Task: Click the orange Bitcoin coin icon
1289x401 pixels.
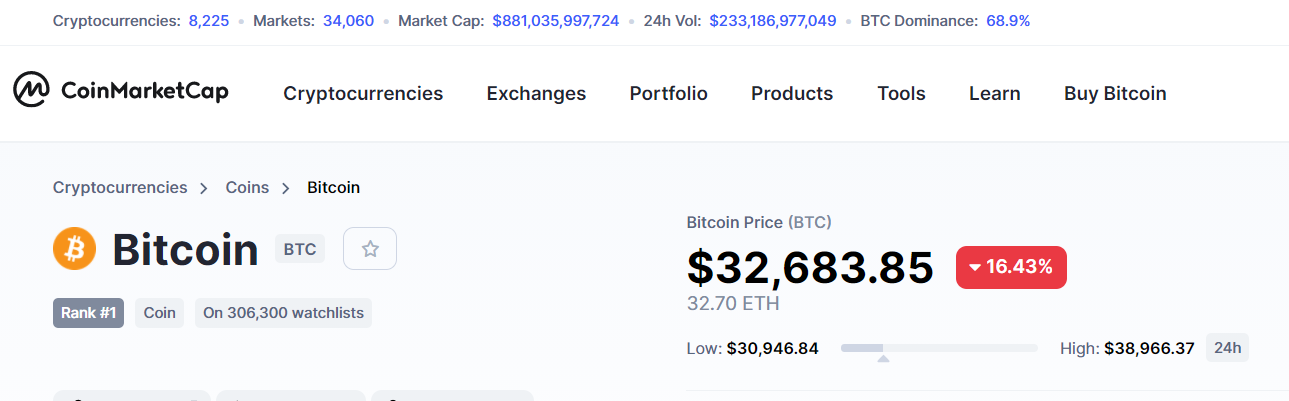Action: (74, 249)
